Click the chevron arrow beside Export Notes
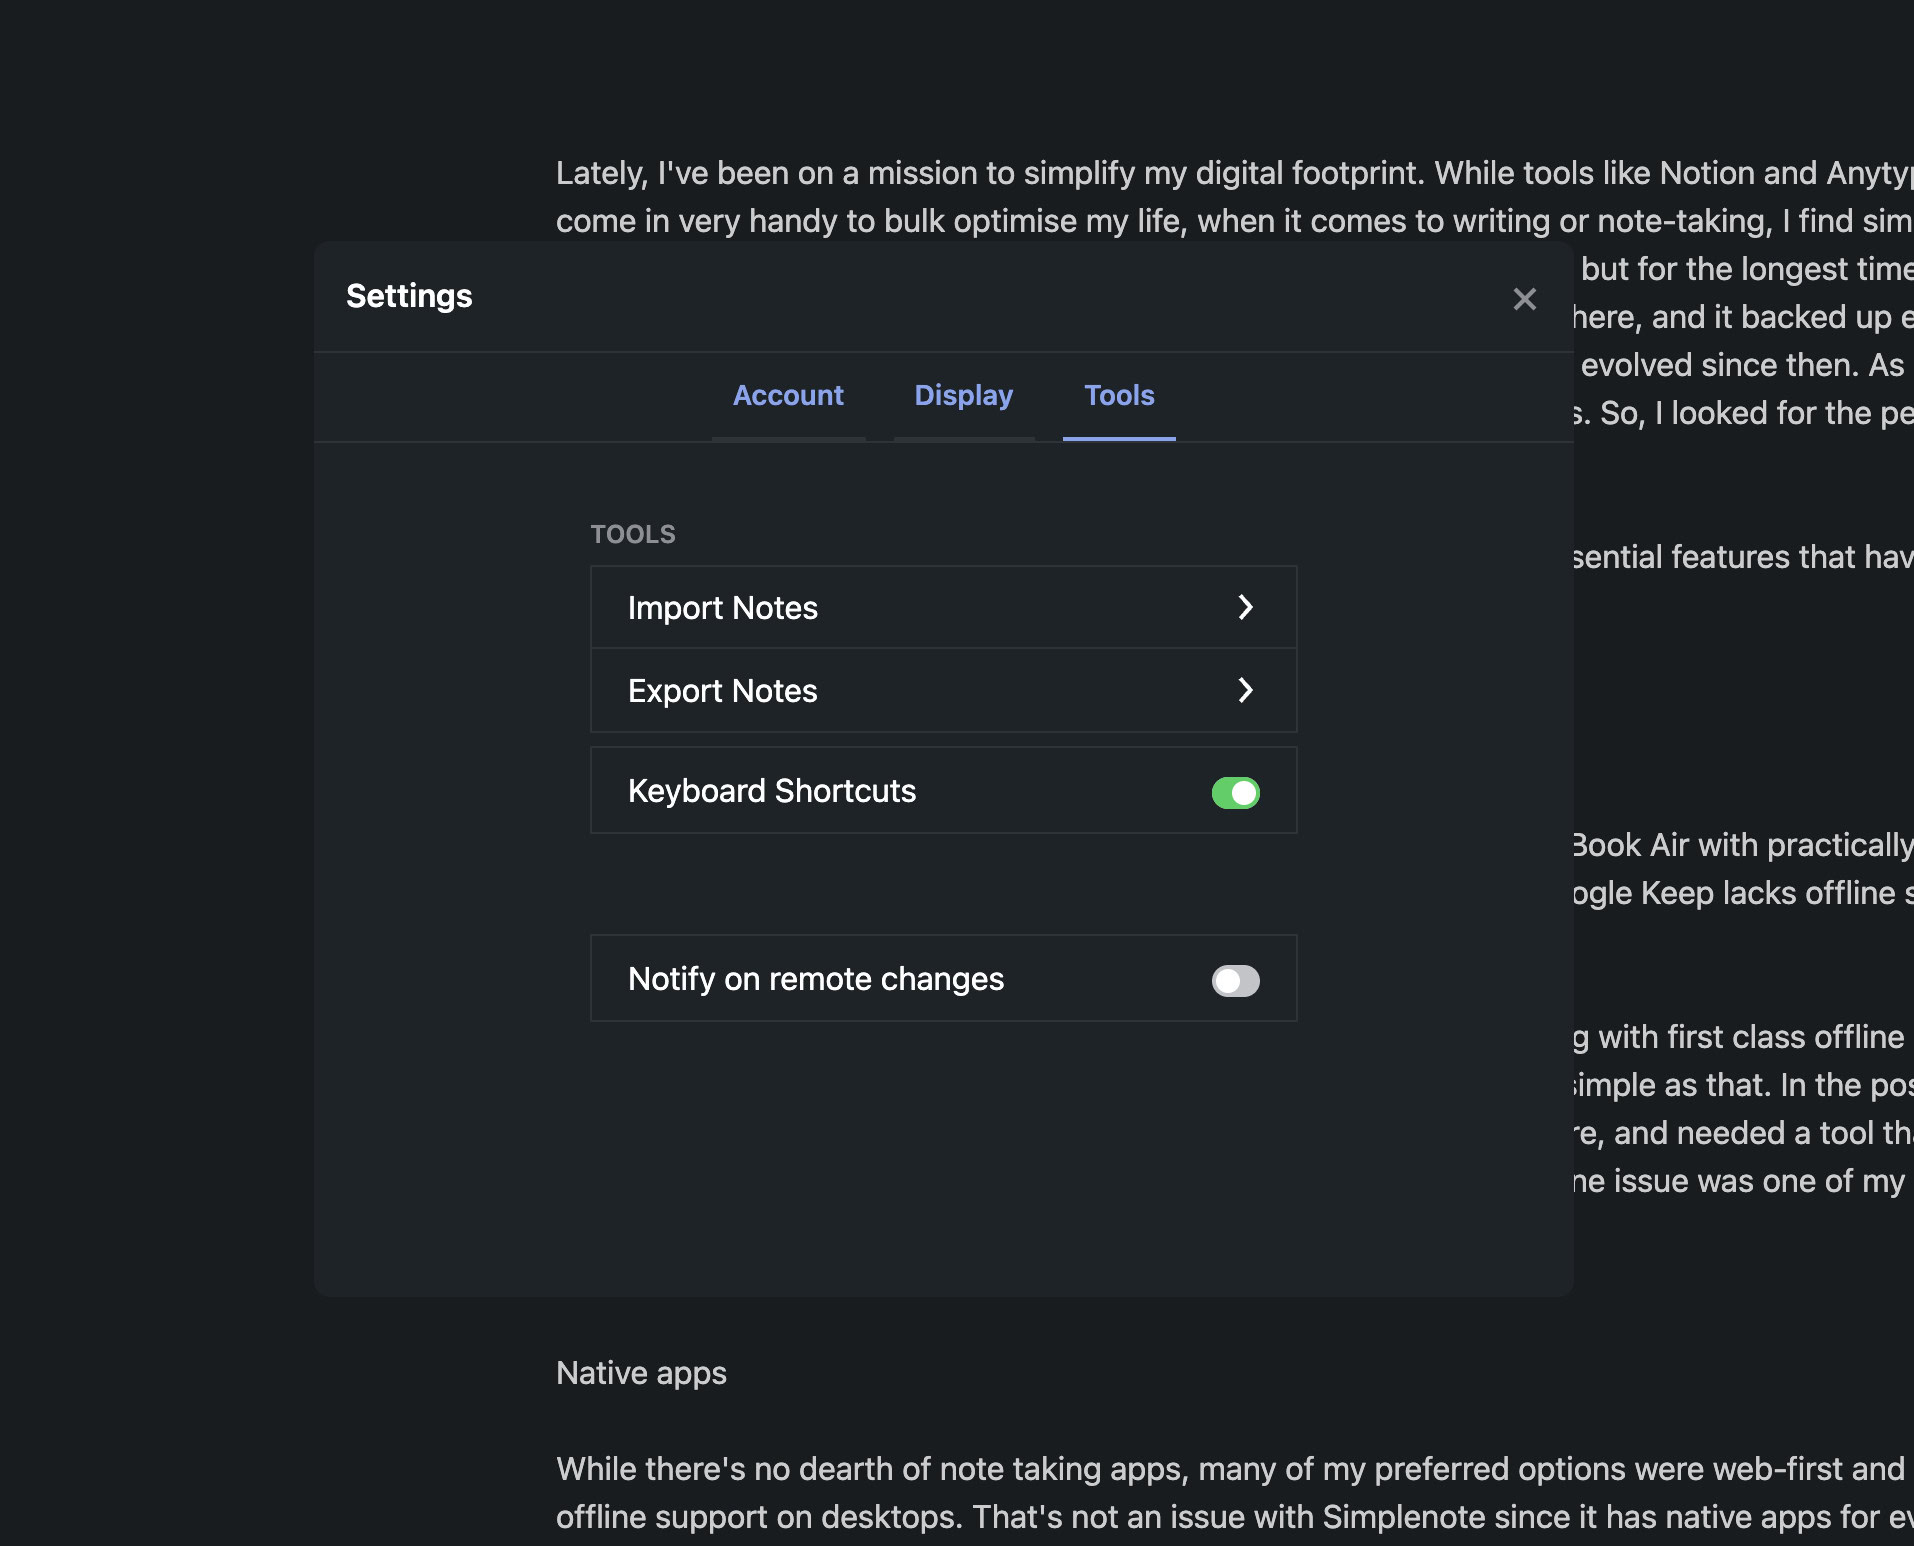The image size is (1914, 1546). click(x=1245, y=690)
